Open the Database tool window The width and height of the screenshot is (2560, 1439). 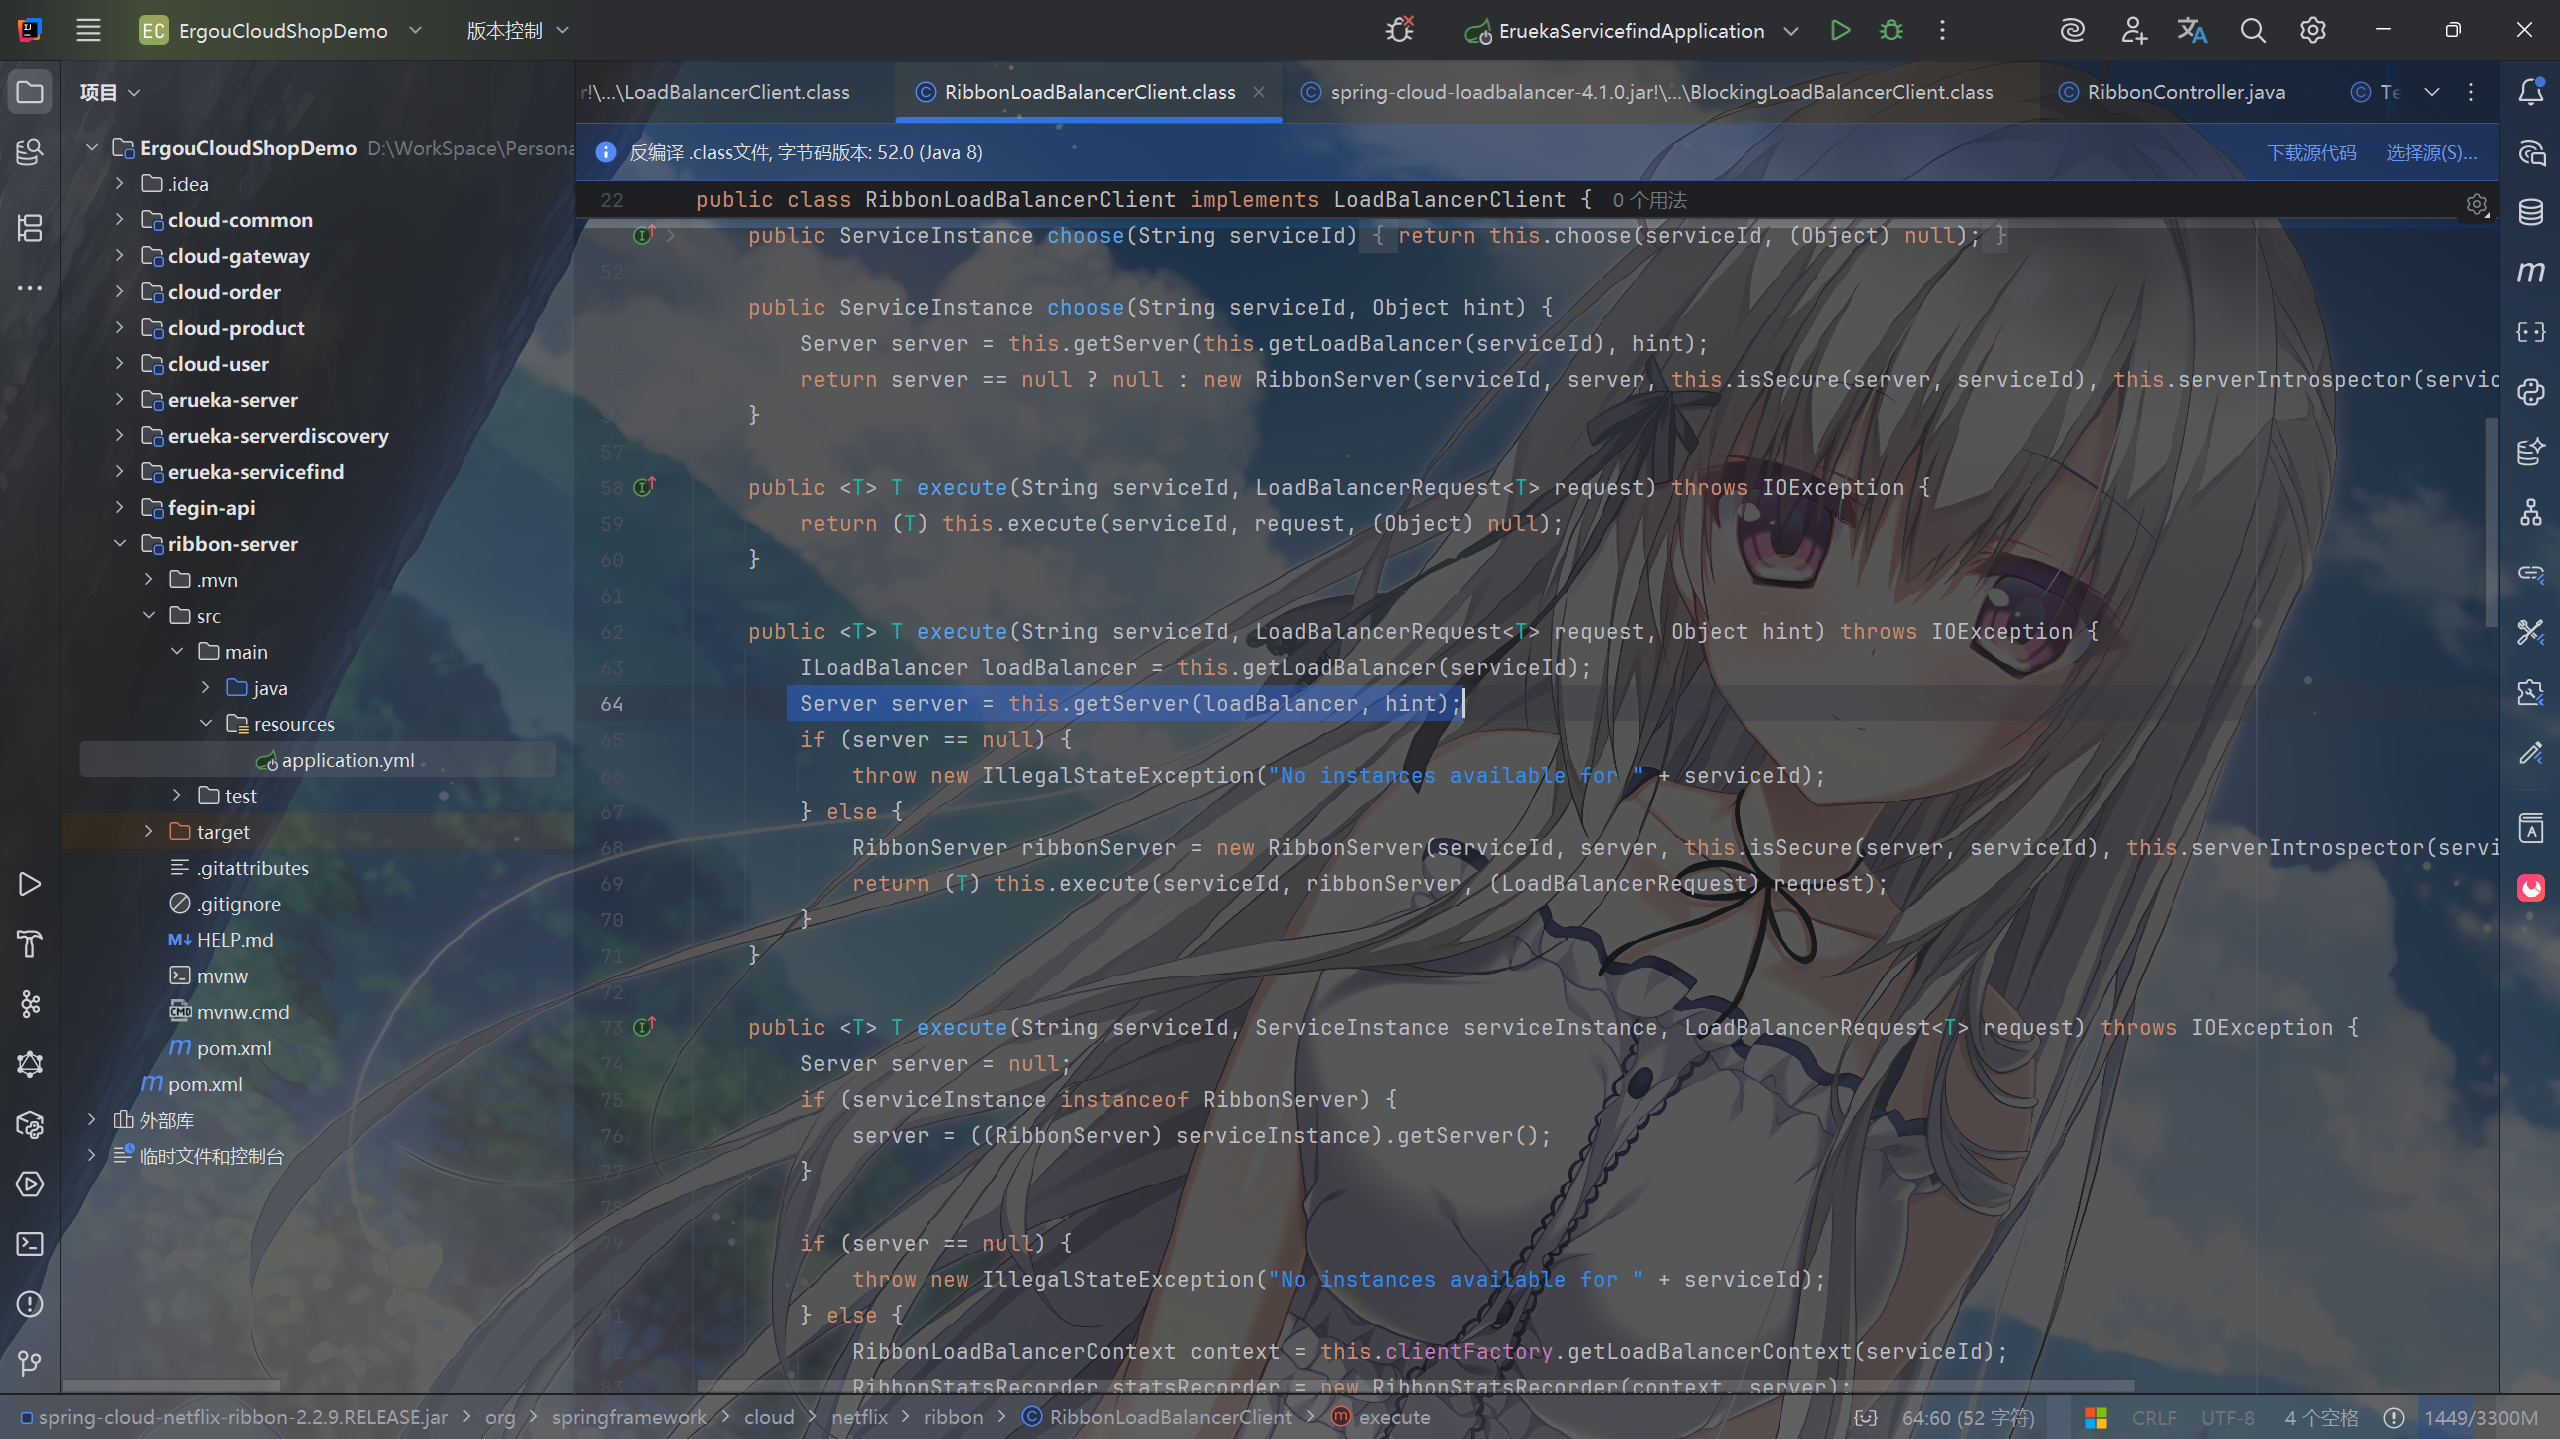coord(2531,212)
